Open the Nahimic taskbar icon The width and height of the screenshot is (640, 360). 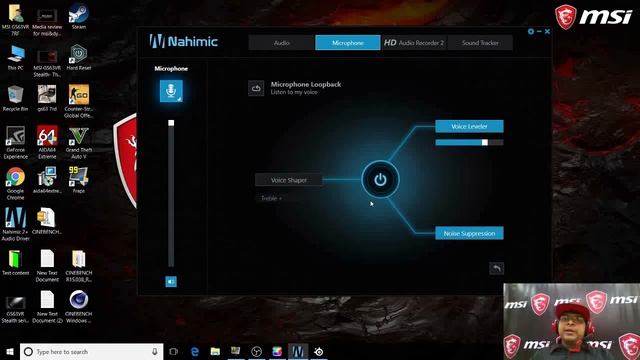tap(298, 351)
